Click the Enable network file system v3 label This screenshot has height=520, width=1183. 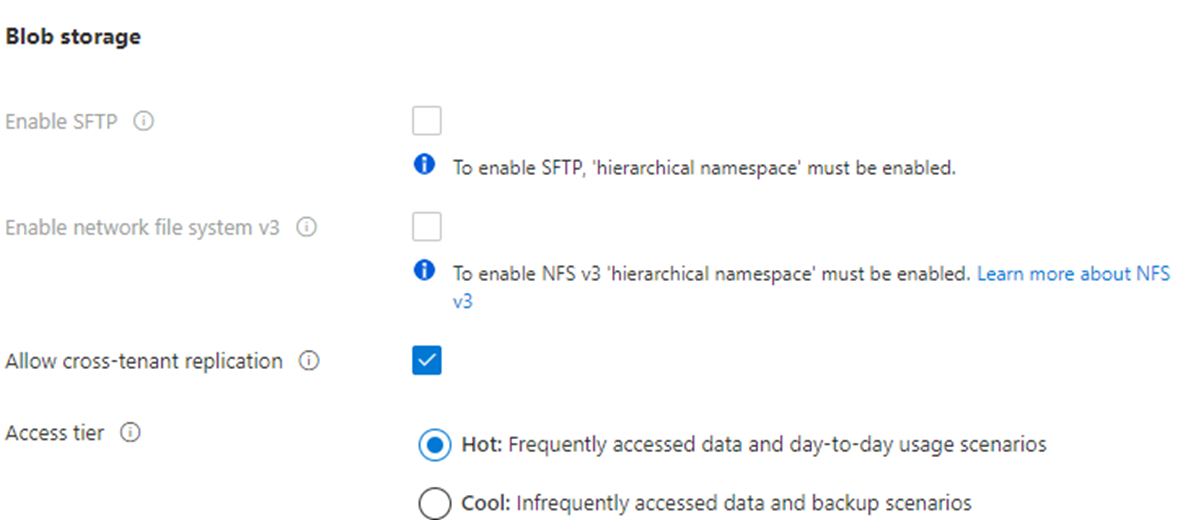pos(143,228)
